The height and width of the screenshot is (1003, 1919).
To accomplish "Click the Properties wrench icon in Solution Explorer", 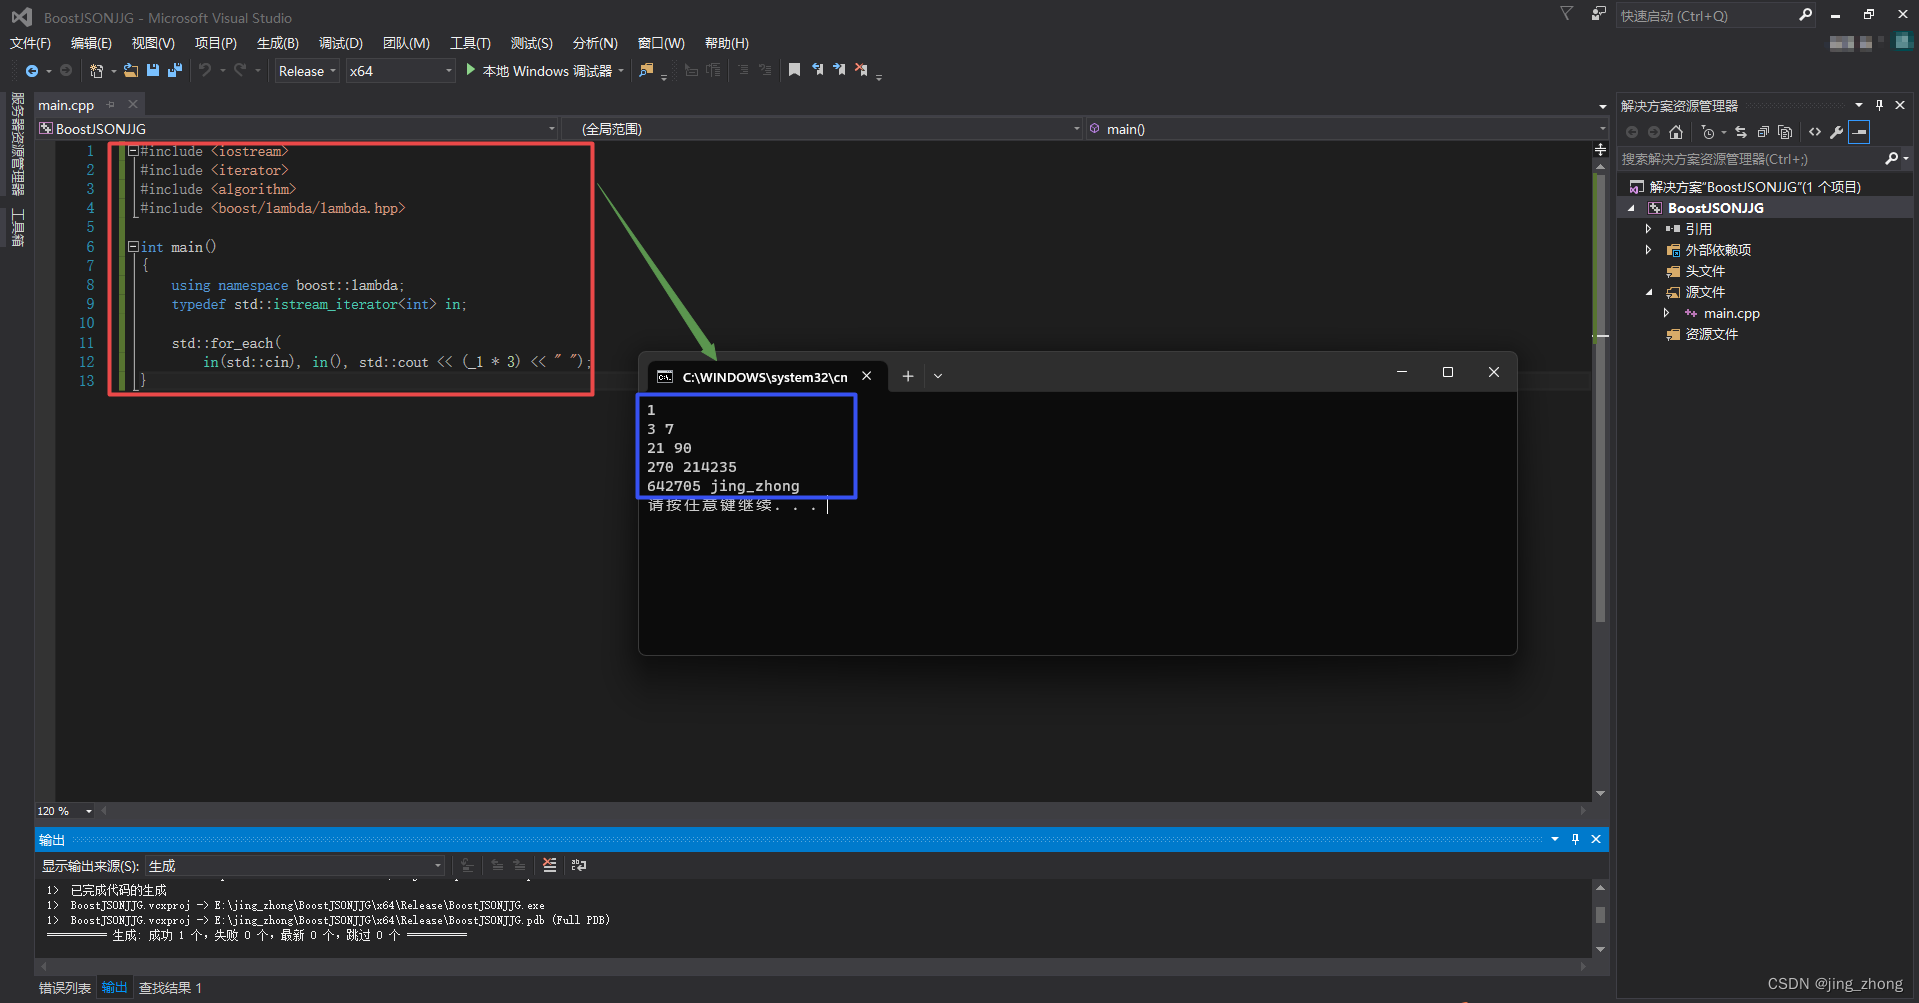I will (1837, 131).
